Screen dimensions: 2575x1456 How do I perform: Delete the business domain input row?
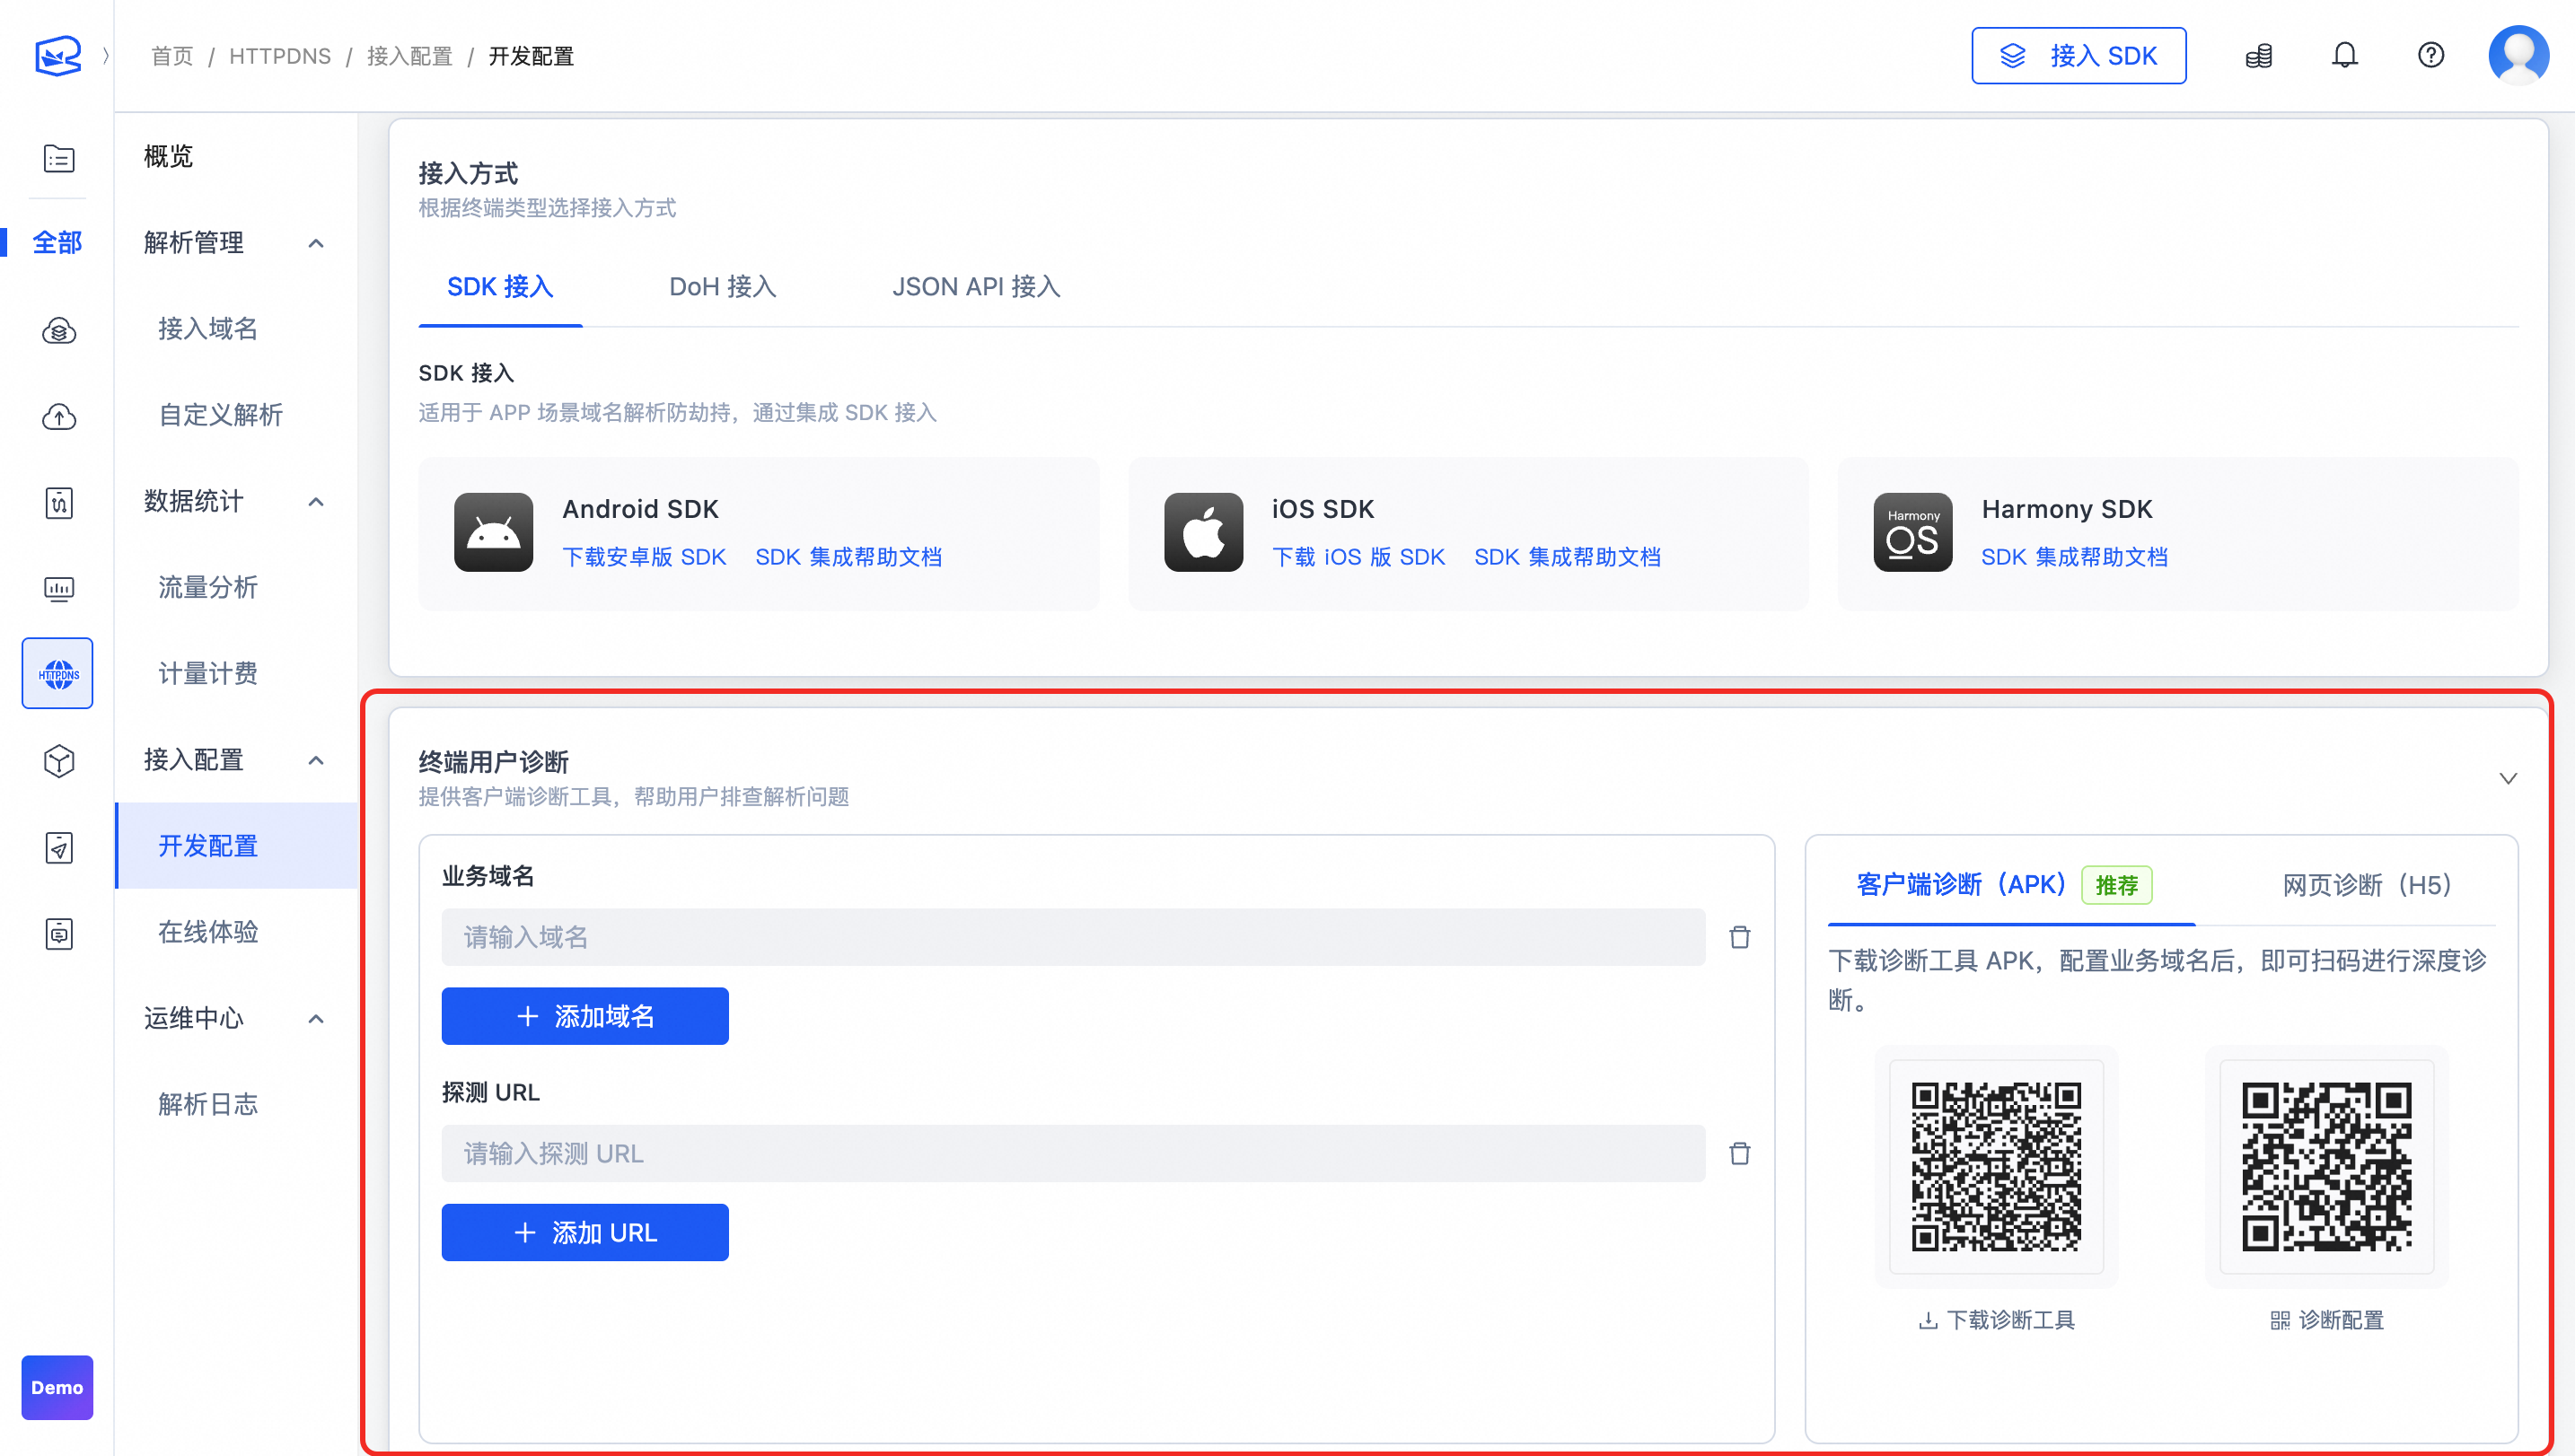click(x=1739, y=937)
